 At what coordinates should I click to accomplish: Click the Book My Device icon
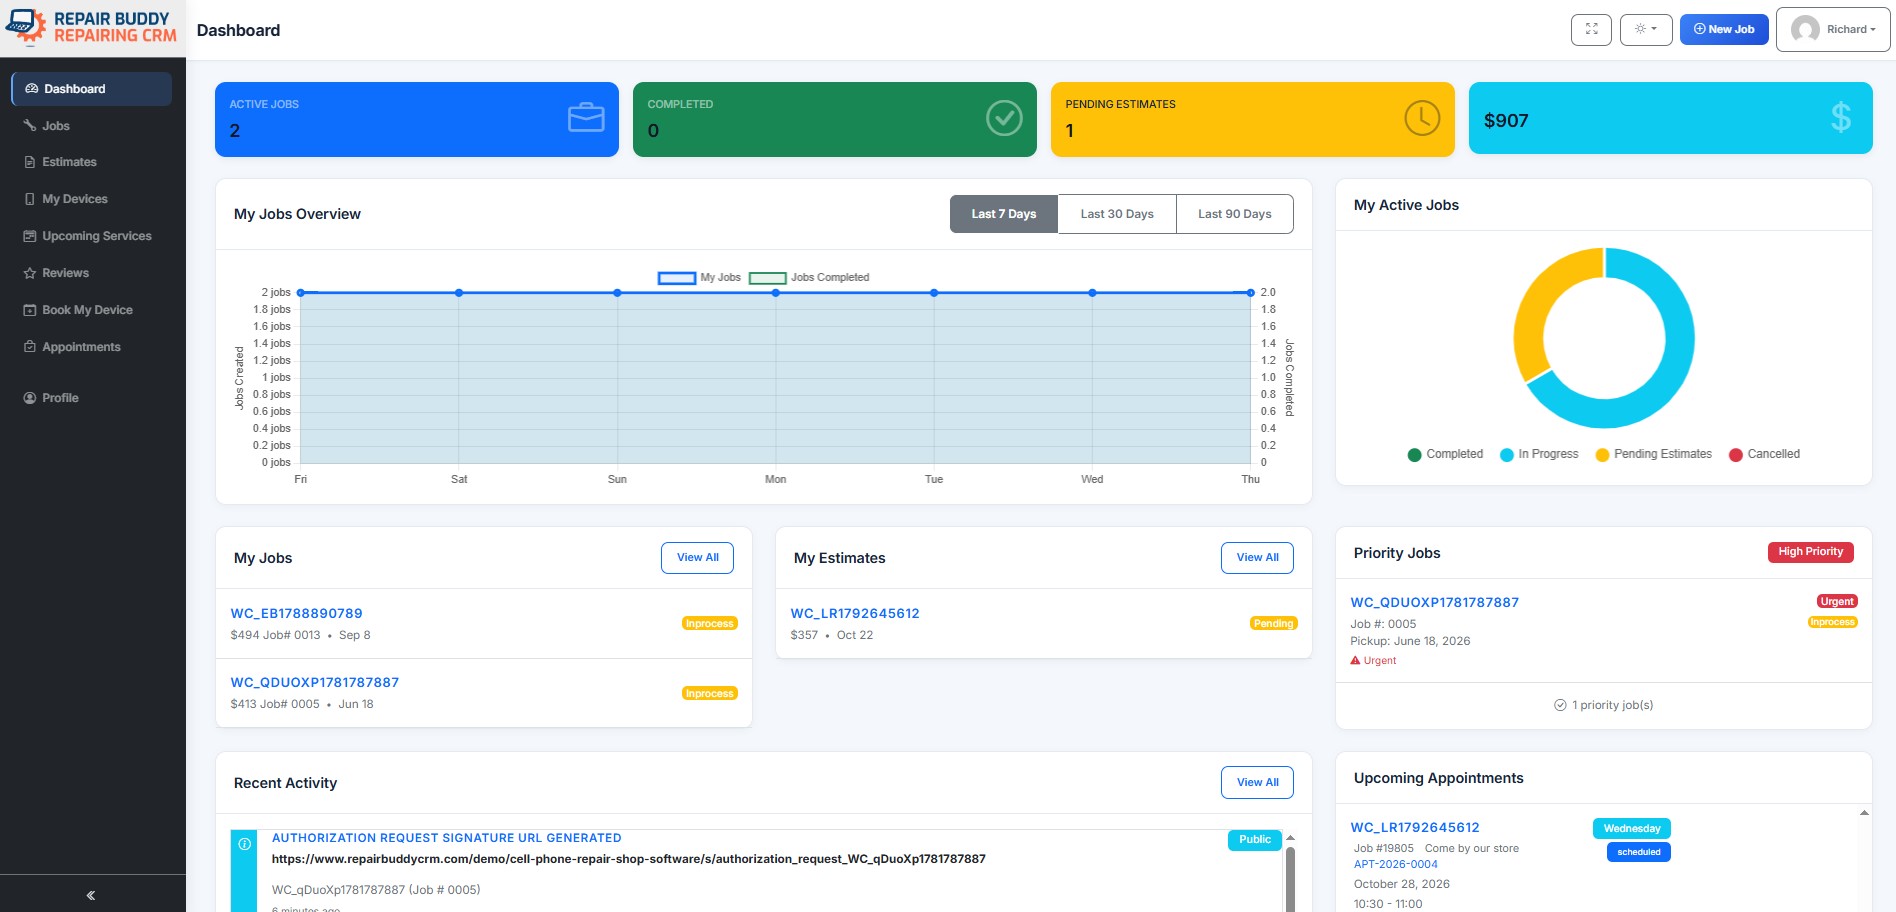coord(30,310)
